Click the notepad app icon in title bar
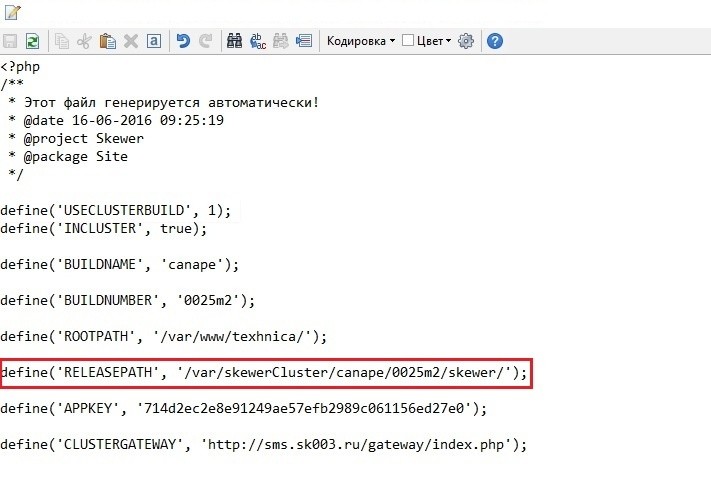Viewport: 711px width, 498px height. coord(12,13)
